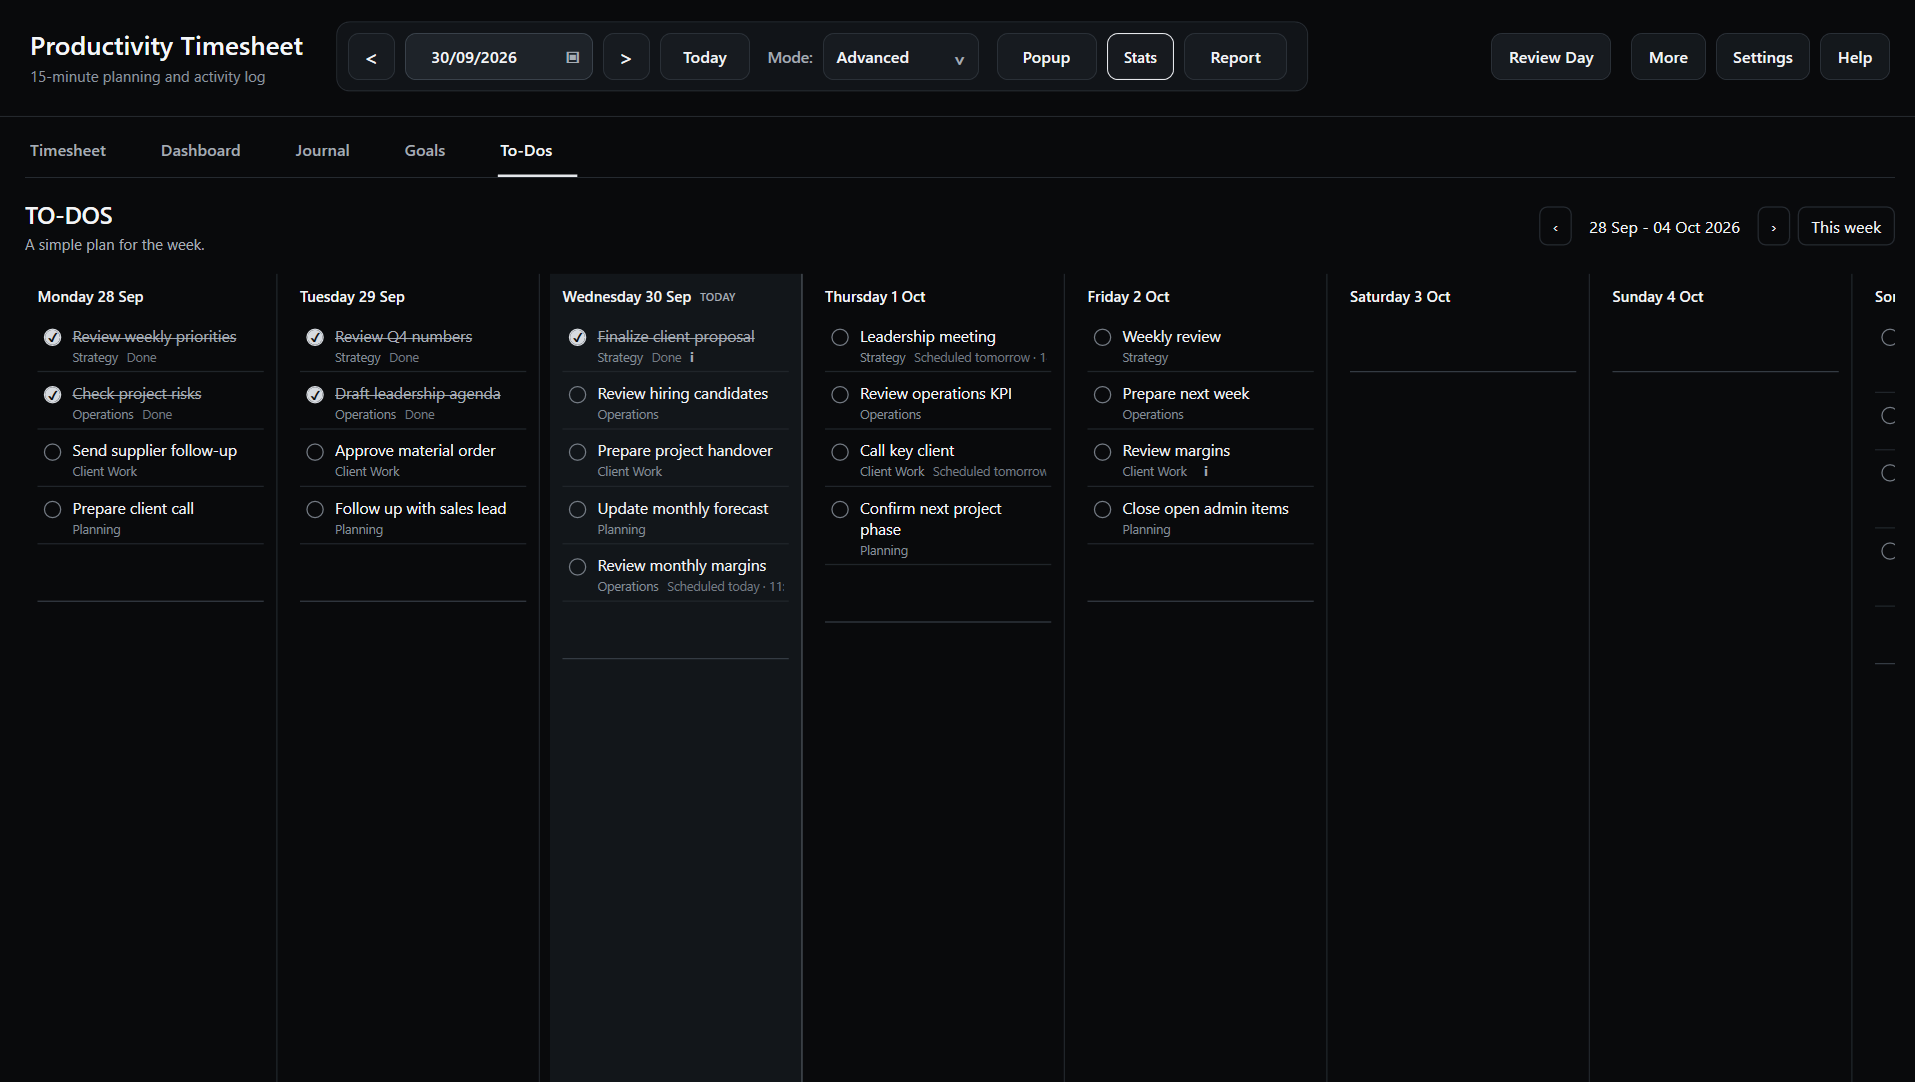Image resolution: width=1915 pixels, height=1082 pixels.
Task: Add a to-do in Wednesday's empty row
Action: [675, 630]
